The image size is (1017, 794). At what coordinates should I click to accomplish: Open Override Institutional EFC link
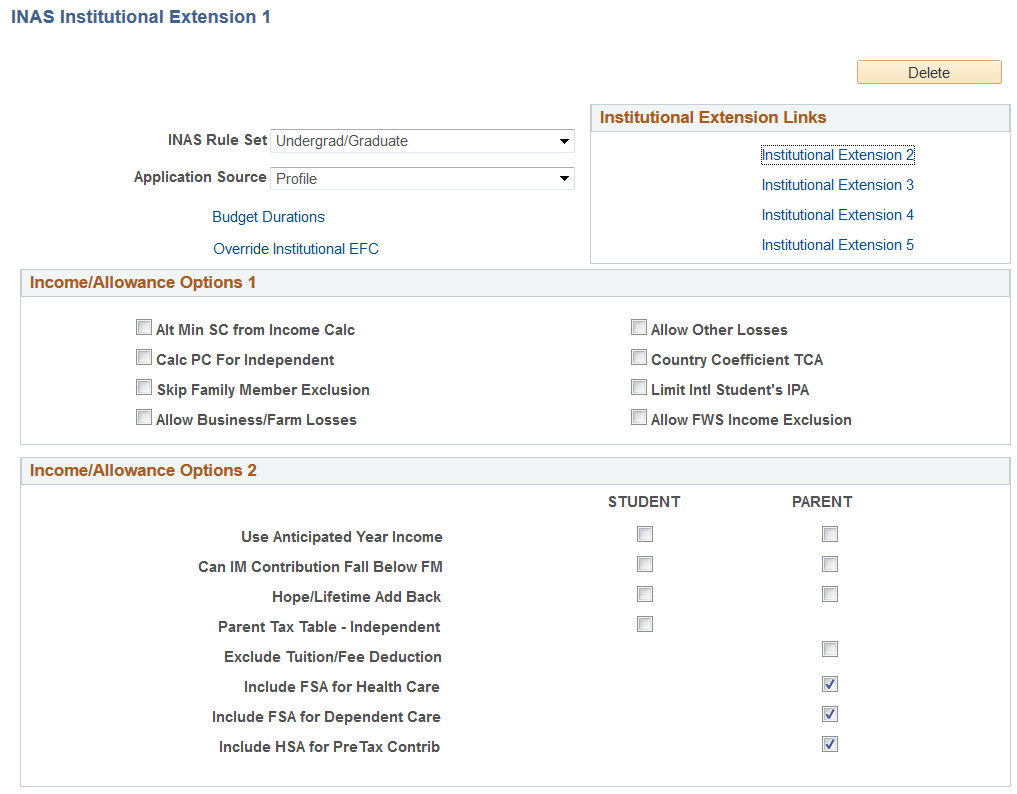point(296,249)
